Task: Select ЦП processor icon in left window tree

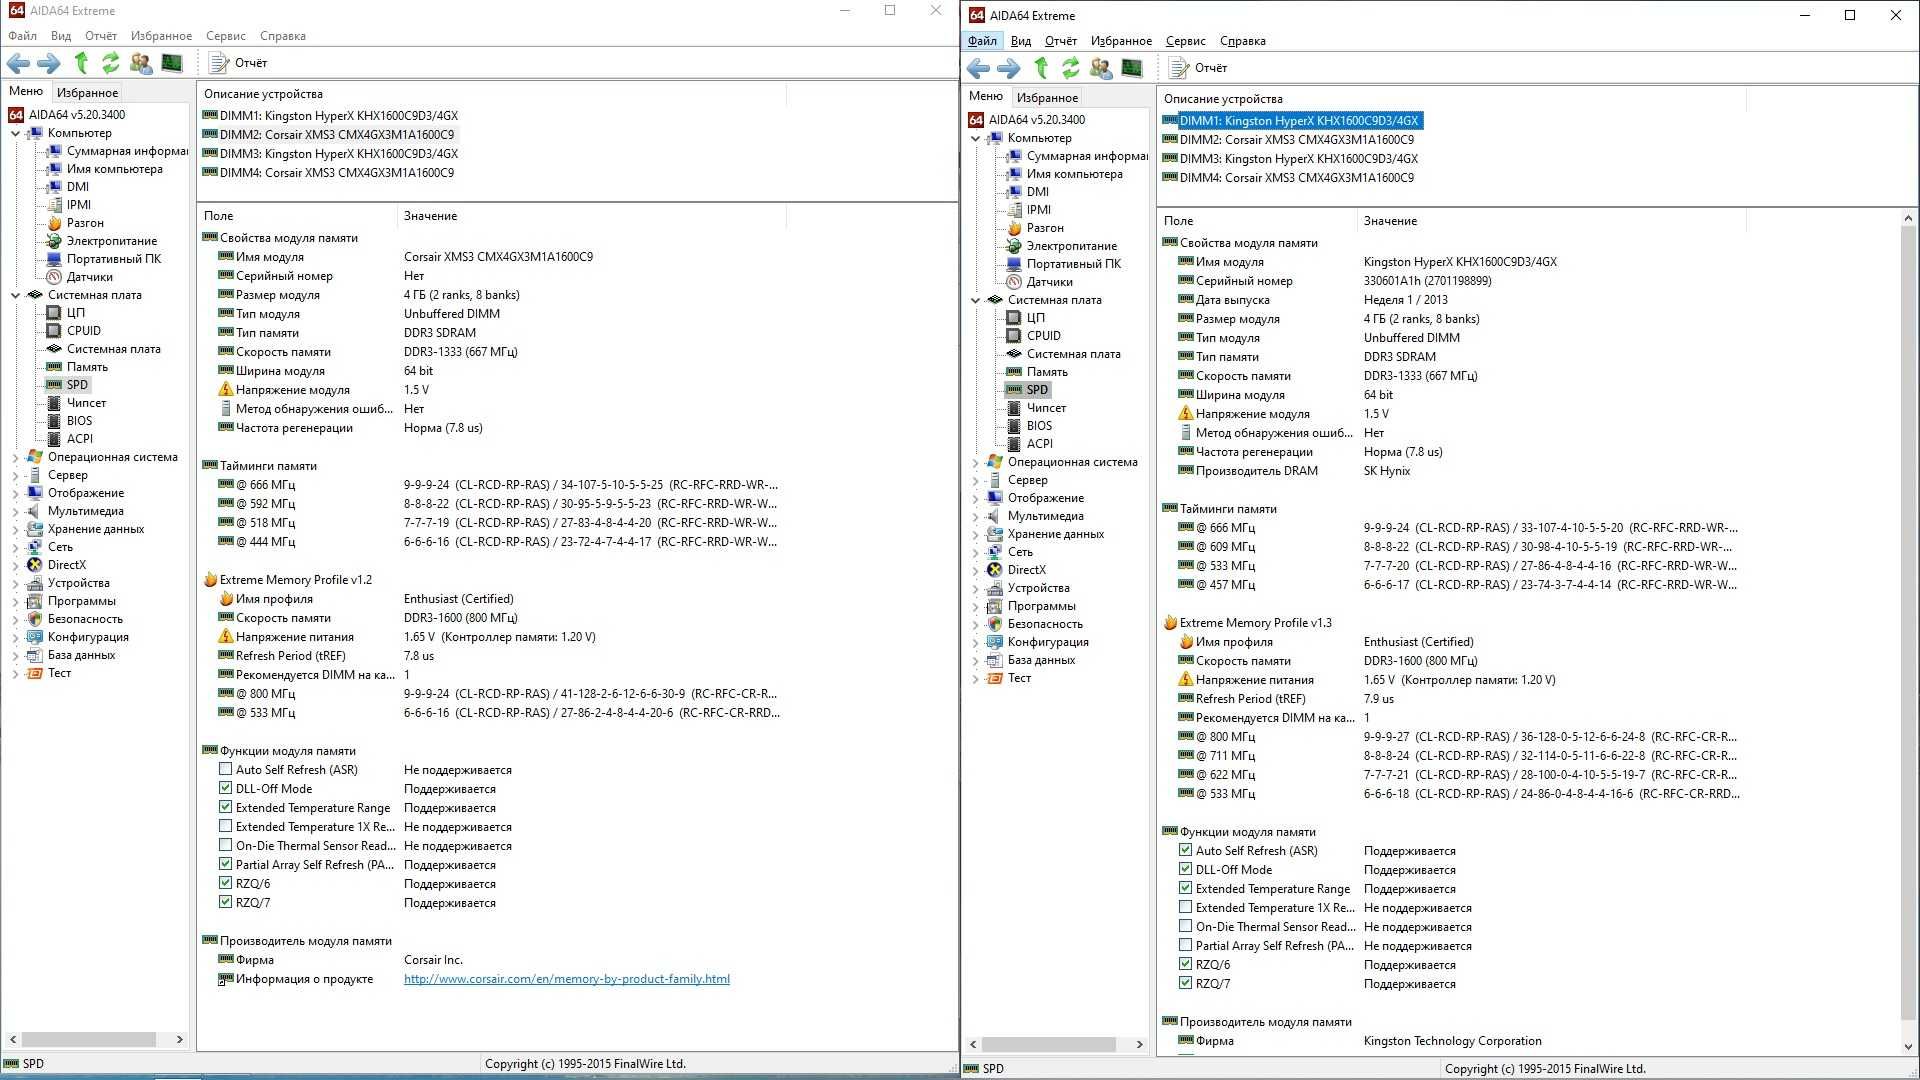Action: click(x=54, y=313)
